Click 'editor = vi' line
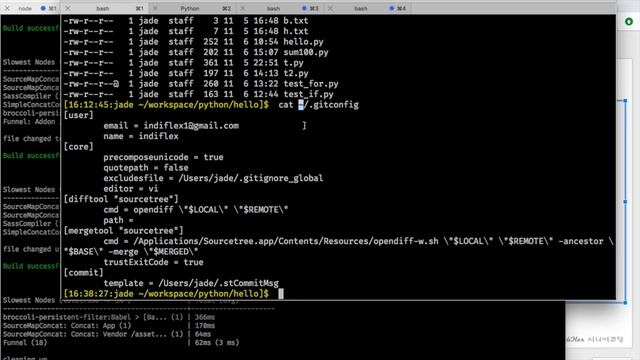 [x=131, y=189]
